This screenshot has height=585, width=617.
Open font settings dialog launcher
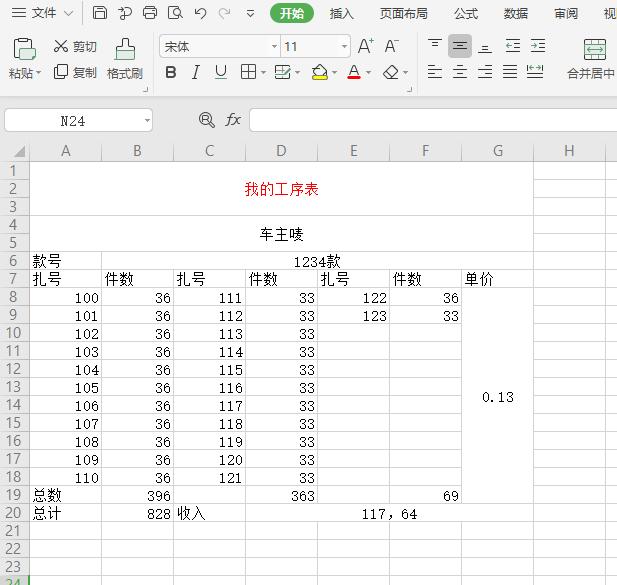point(409,90)
